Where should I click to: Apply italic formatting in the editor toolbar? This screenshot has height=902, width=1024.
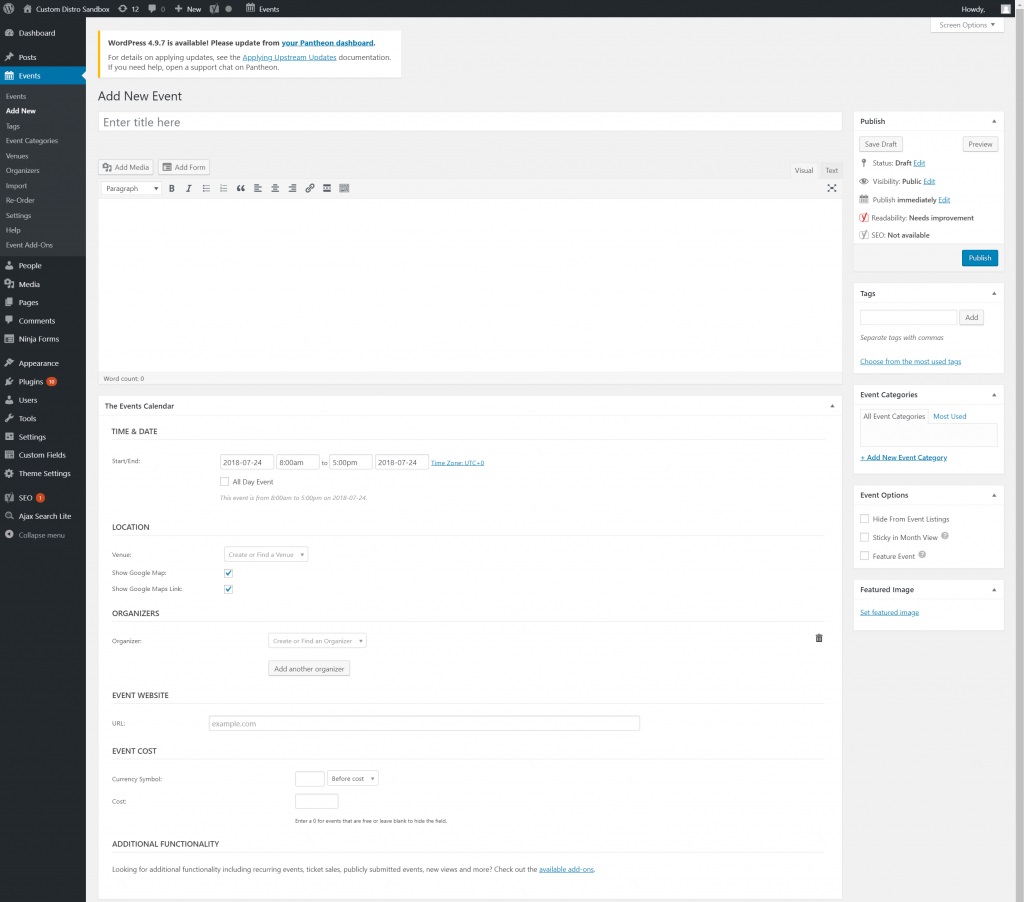[189, 188]
